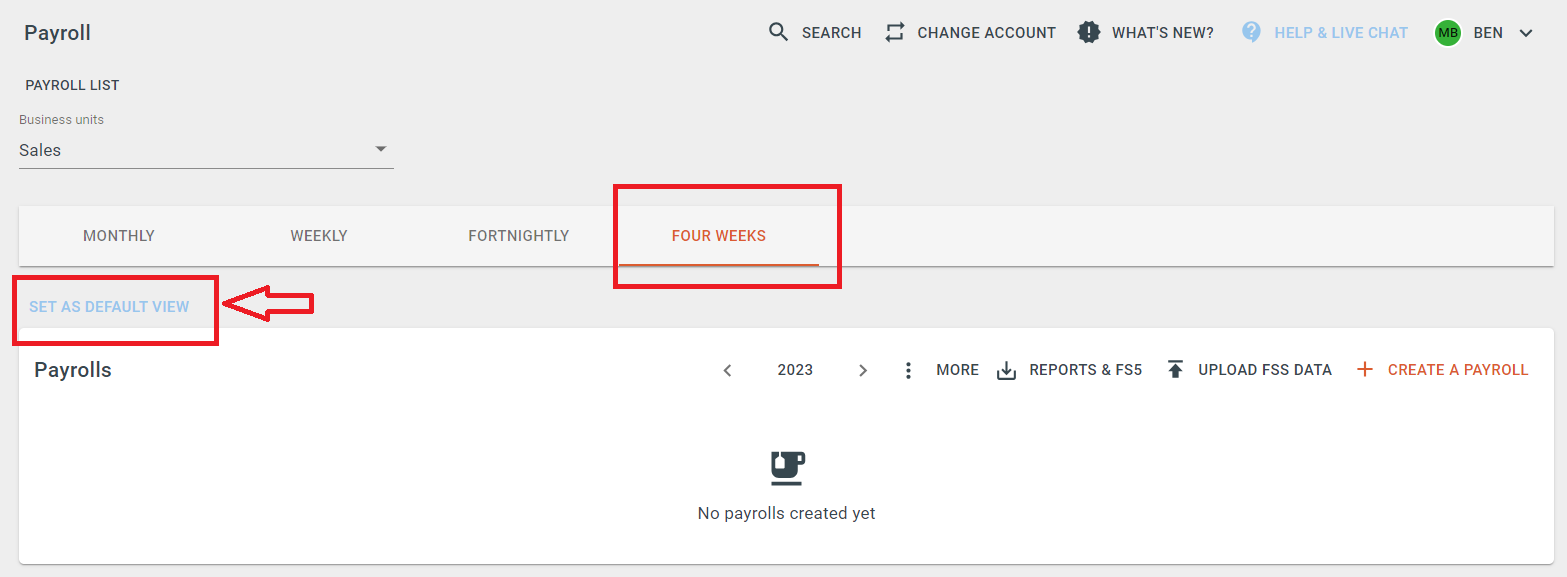Switch to the Weekly tab
1567x577 pixels.
point(319,236)
